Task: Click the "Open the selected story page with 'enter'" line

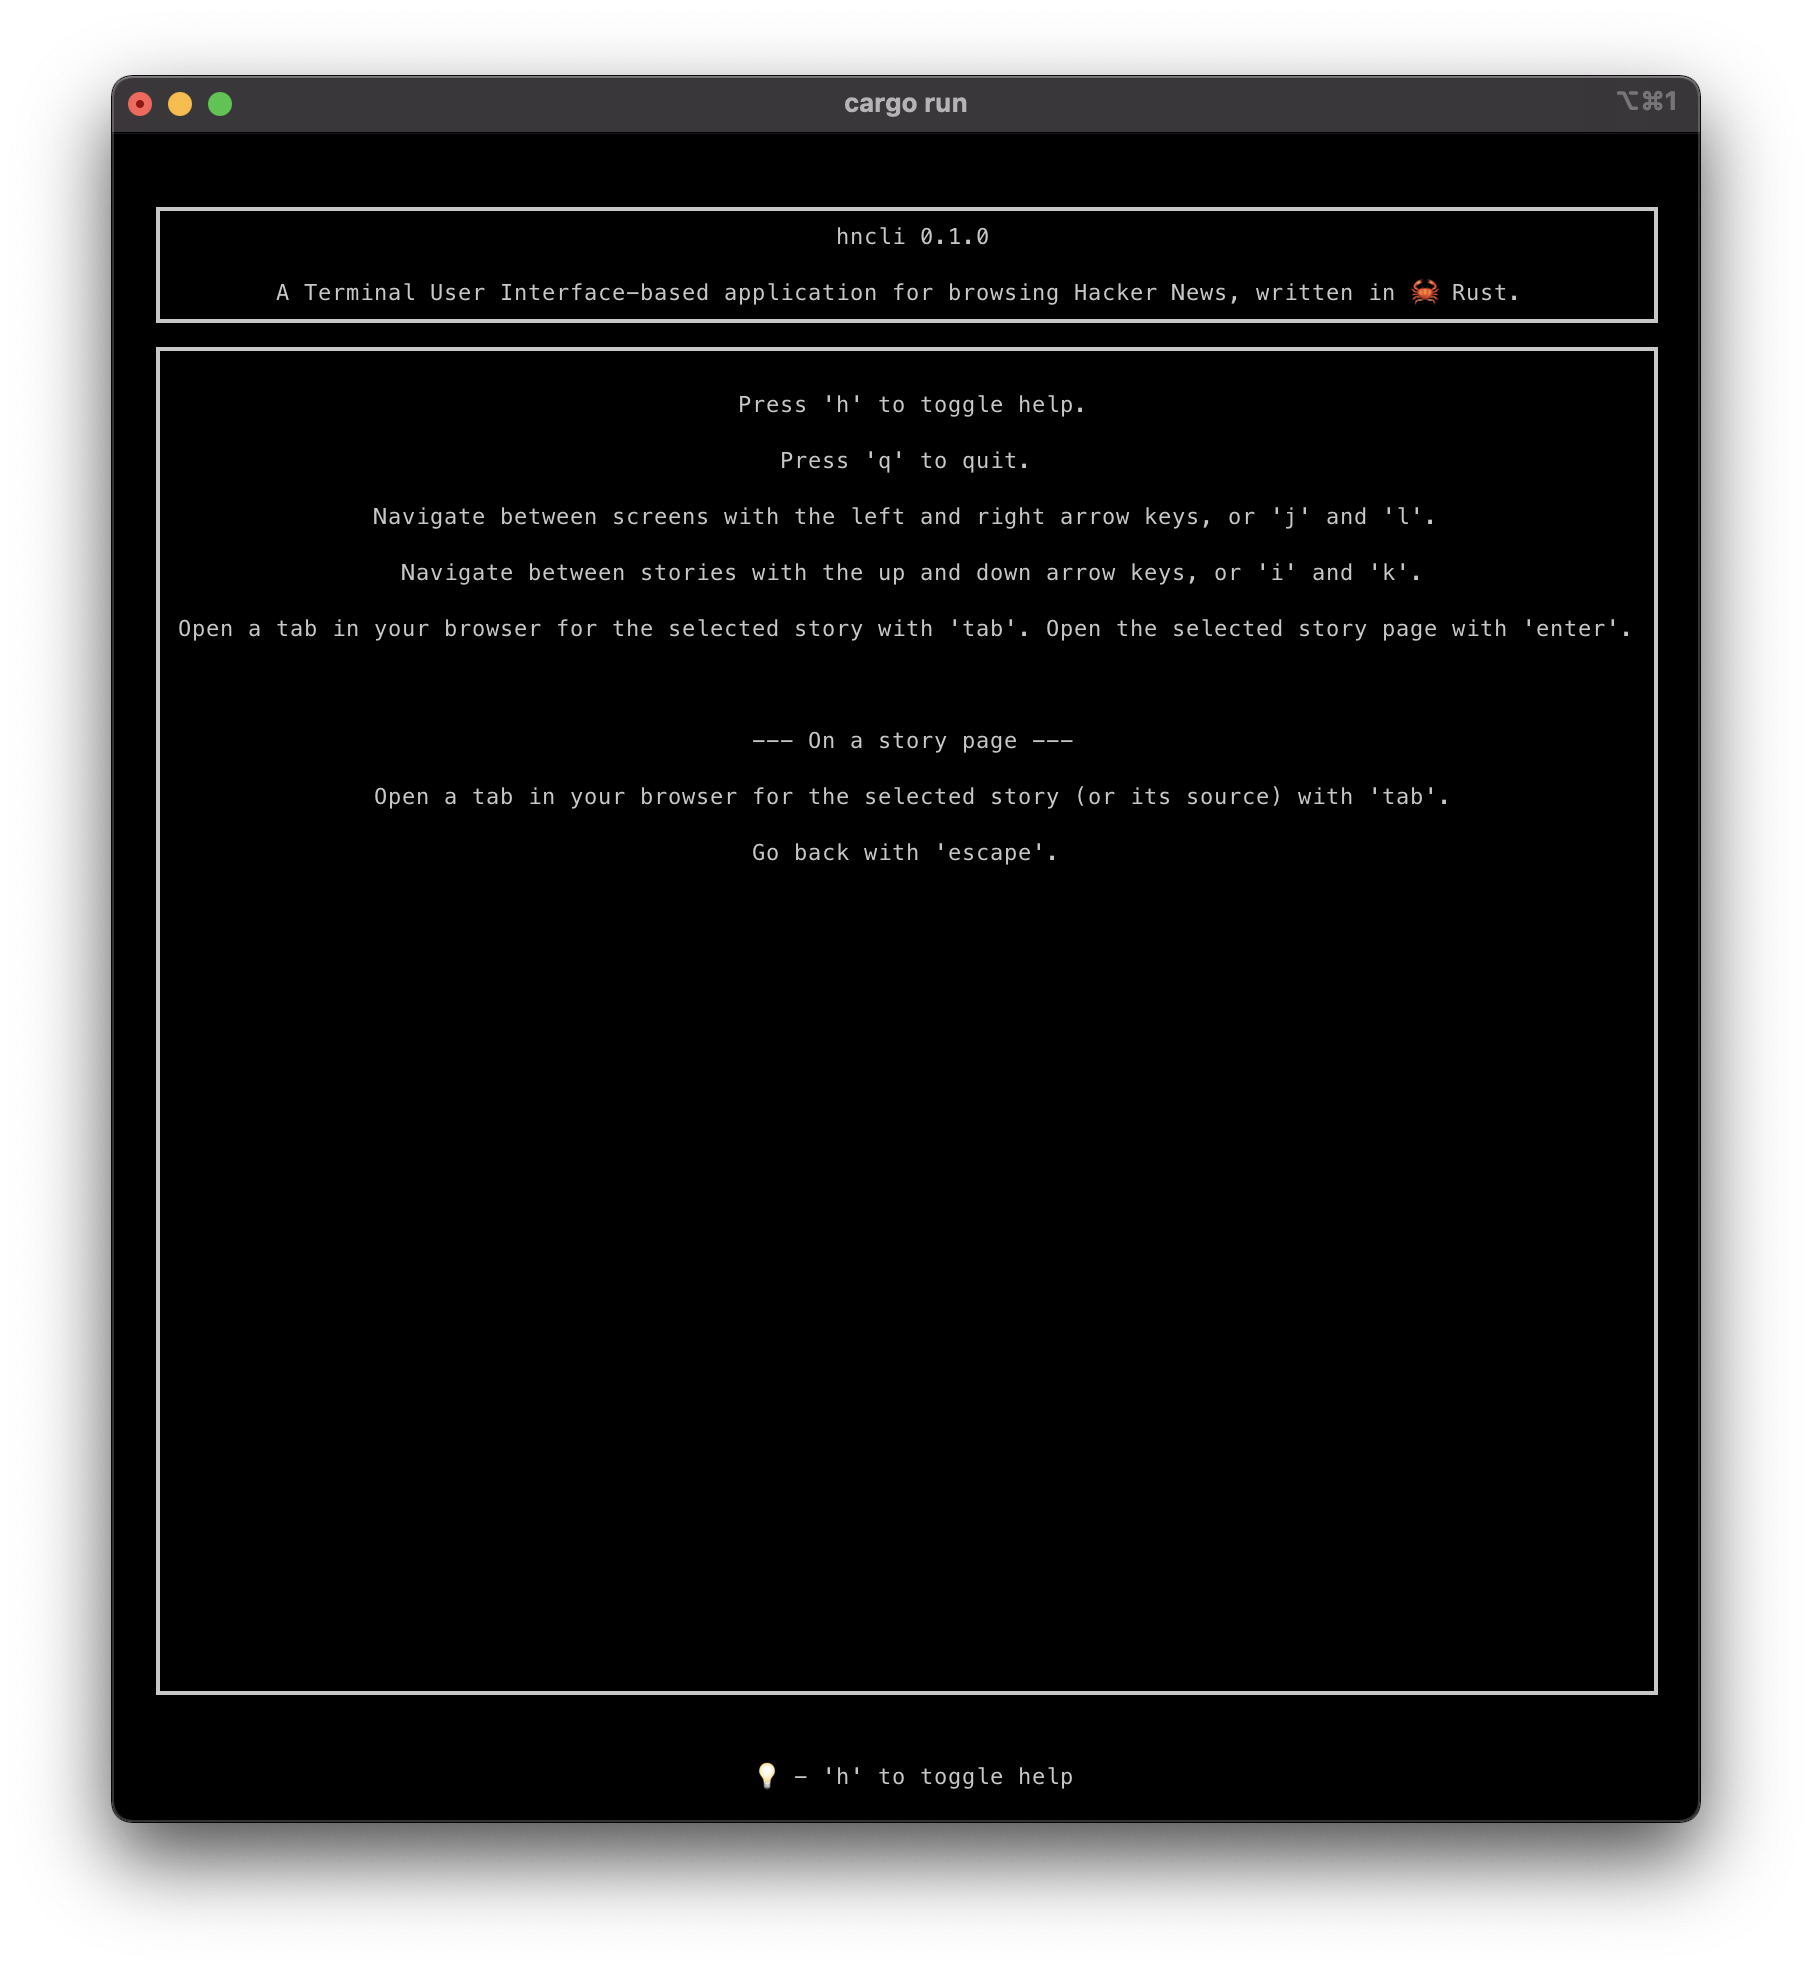Action: point(1338,629)
